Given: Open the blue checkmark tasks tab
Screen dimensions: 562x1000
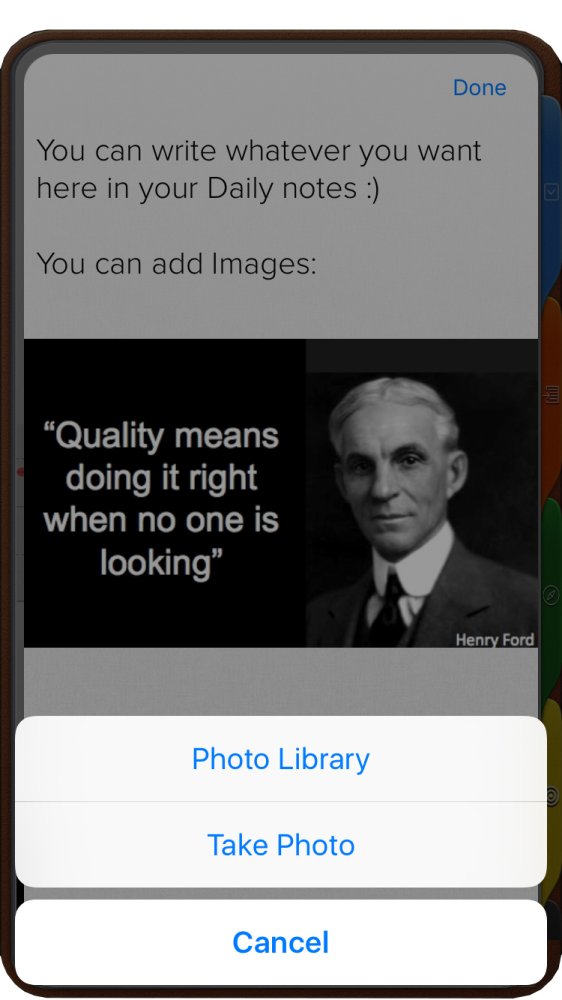Looking at the screenshot, I should (551, 191).
